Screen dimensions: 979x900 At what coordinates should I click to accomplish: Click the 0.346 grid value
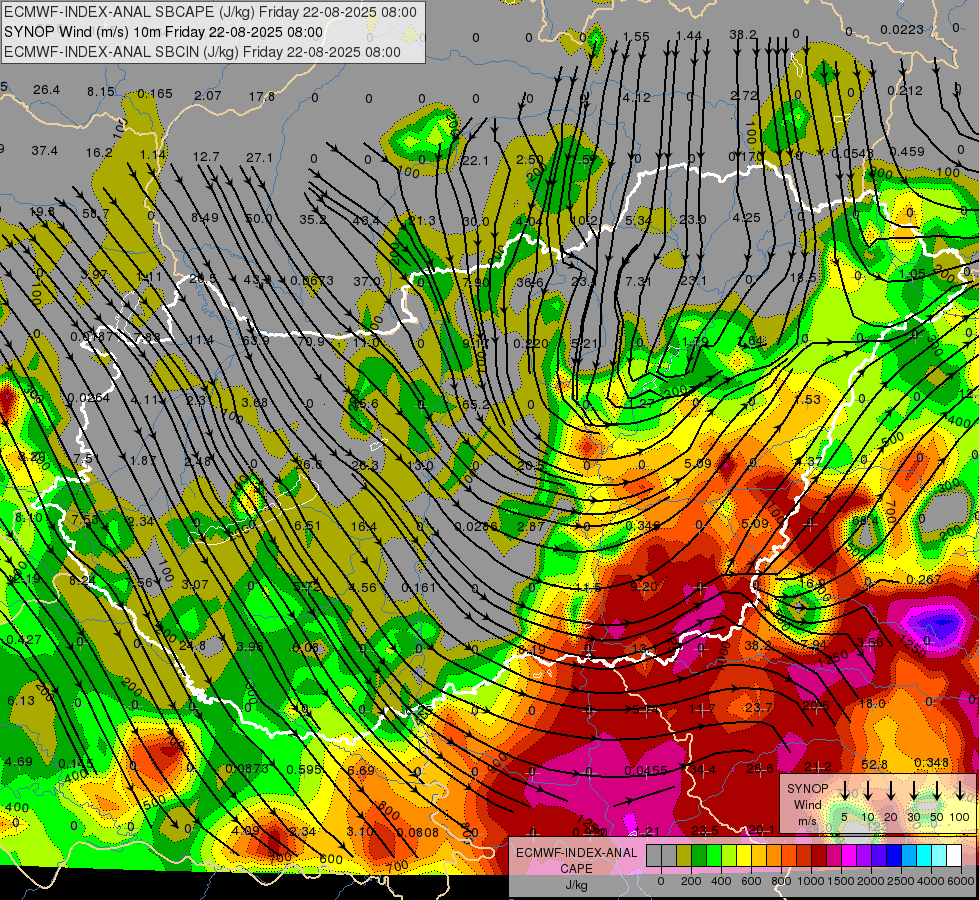(x=642, y=525)
